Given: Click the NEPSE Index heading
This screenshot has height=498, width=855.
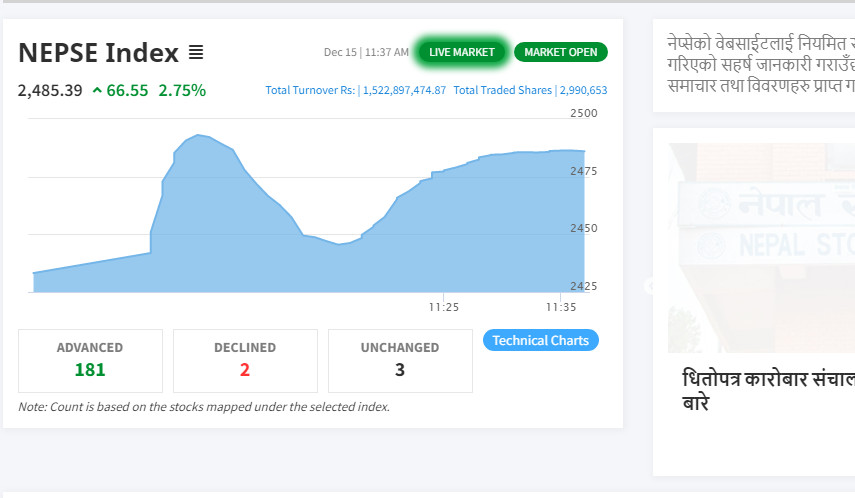Looking at the screenshot, I should coord(98,52).
